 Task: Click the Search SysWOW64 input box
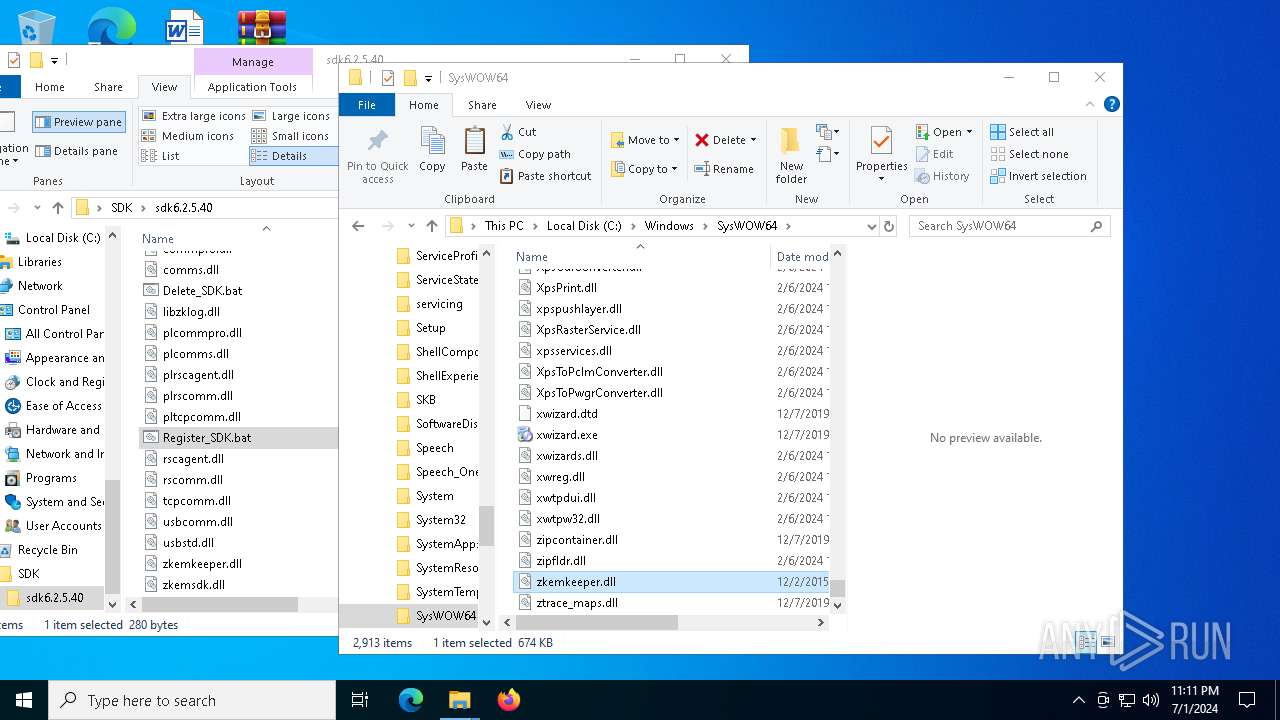click(x=1009, y=226)
